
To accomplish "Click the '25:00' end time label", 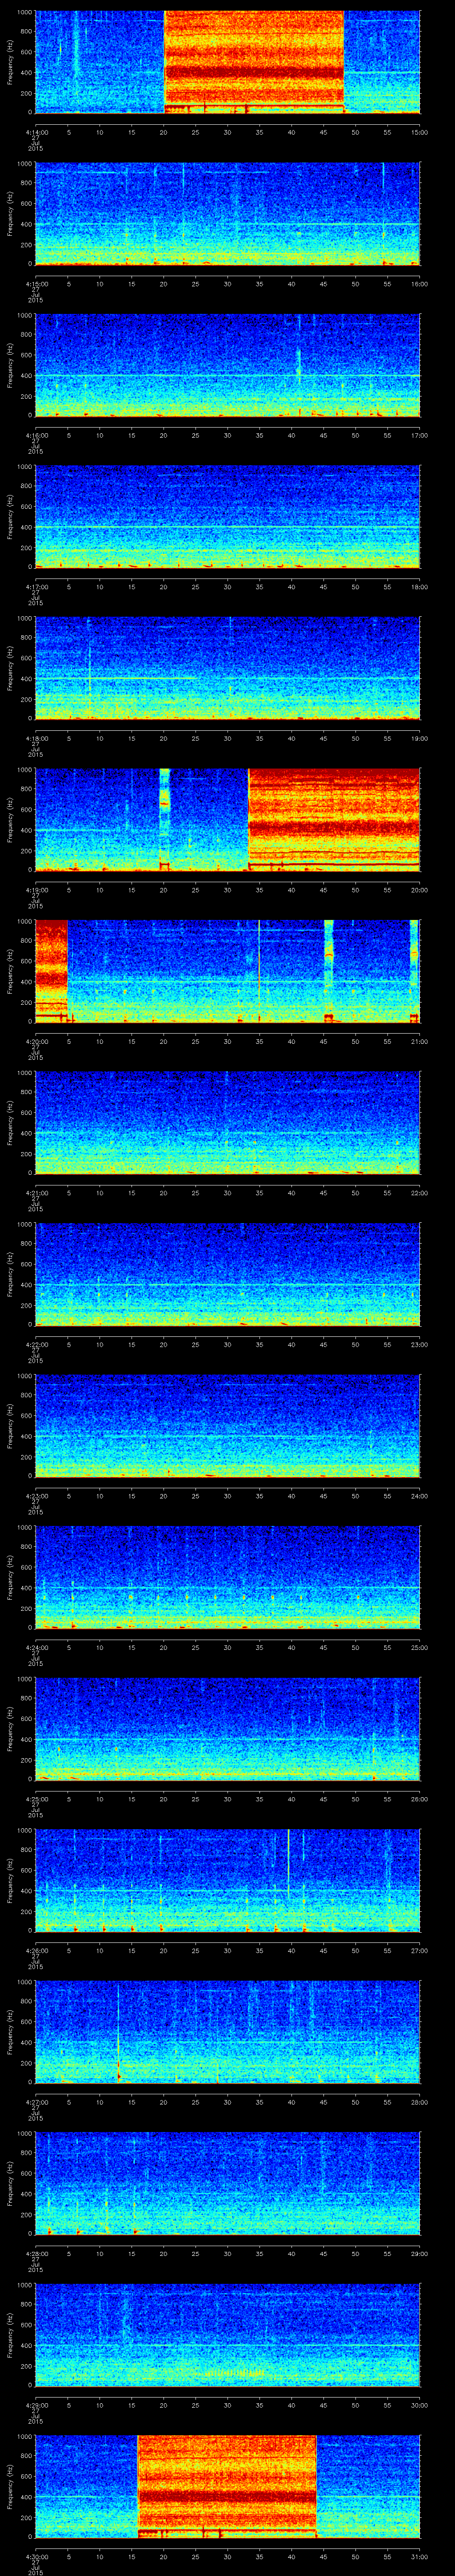I will [x=420, y=1648].
